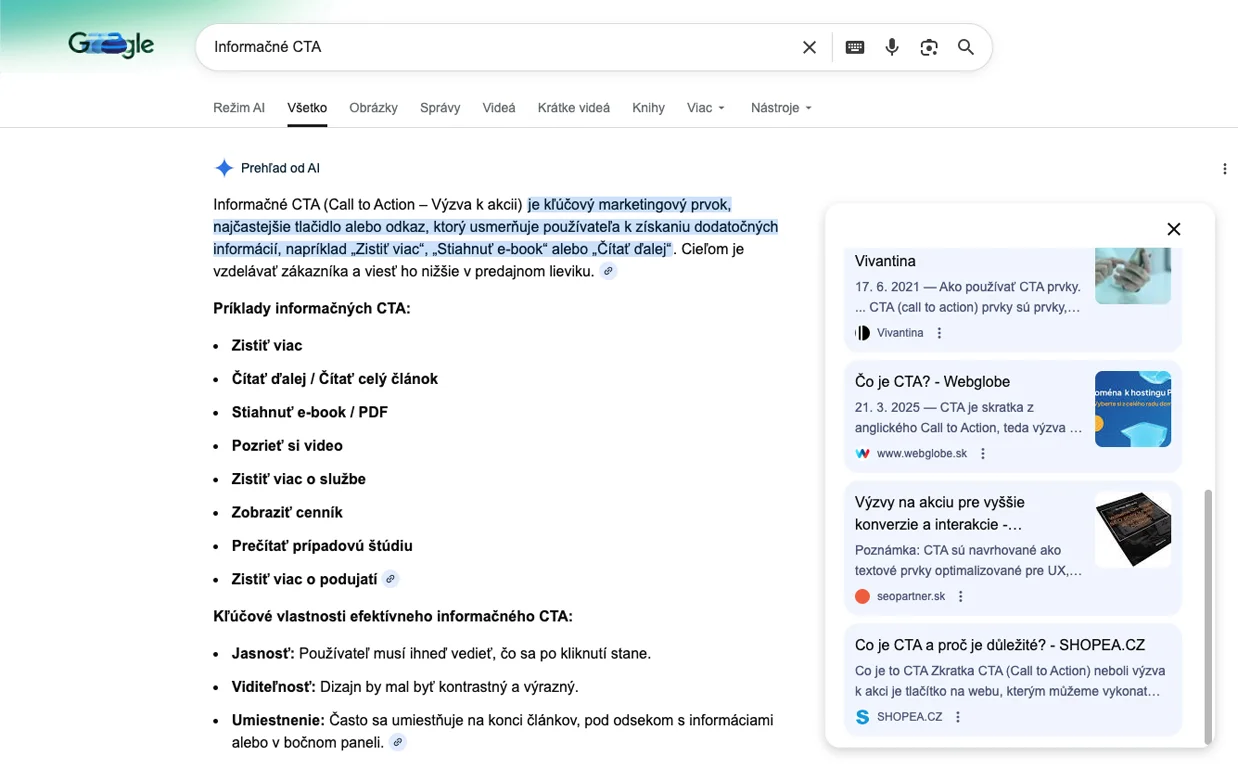Close the sources side panel
The height and width of the screenshot is (768, 1238).
tap(1173, 229)
